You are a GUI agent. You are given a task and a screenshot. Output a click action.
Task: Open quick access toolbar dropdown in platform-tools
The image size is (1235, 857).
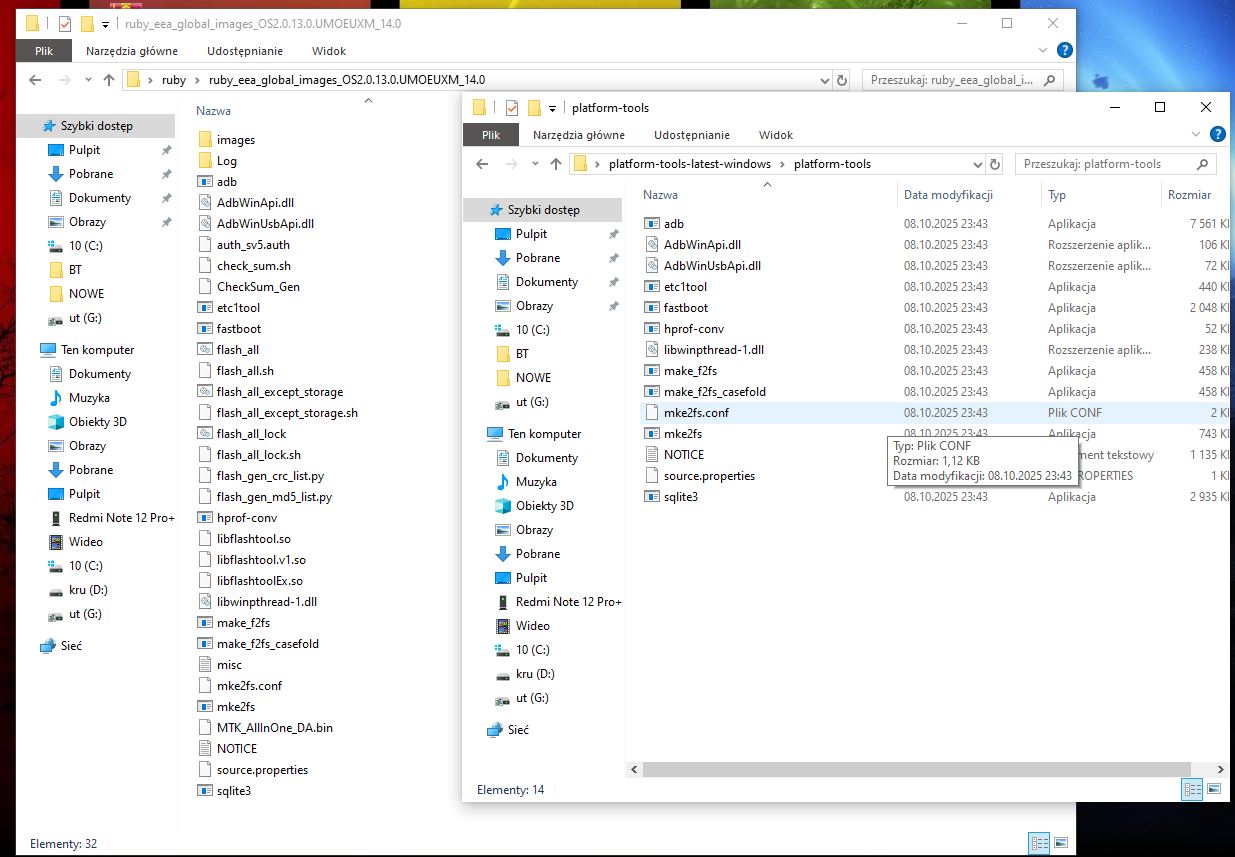552,108
